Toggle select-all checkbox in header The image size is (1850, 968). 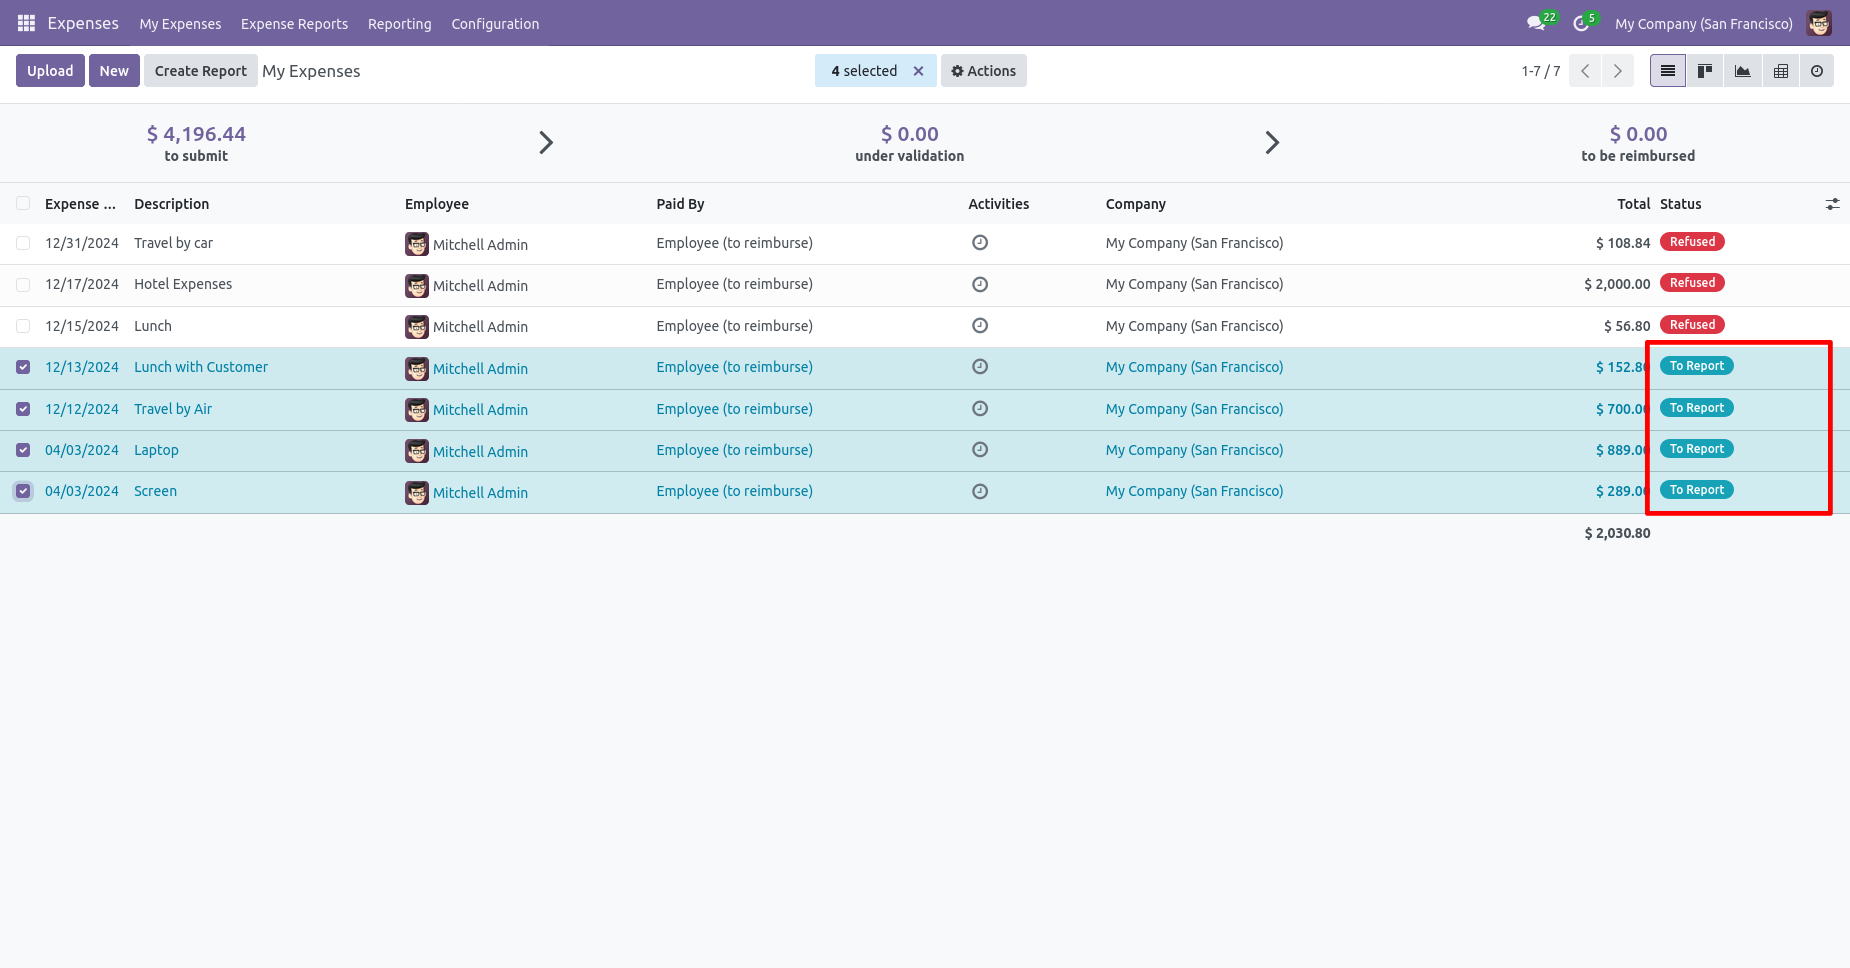click(x=23, y=204)
